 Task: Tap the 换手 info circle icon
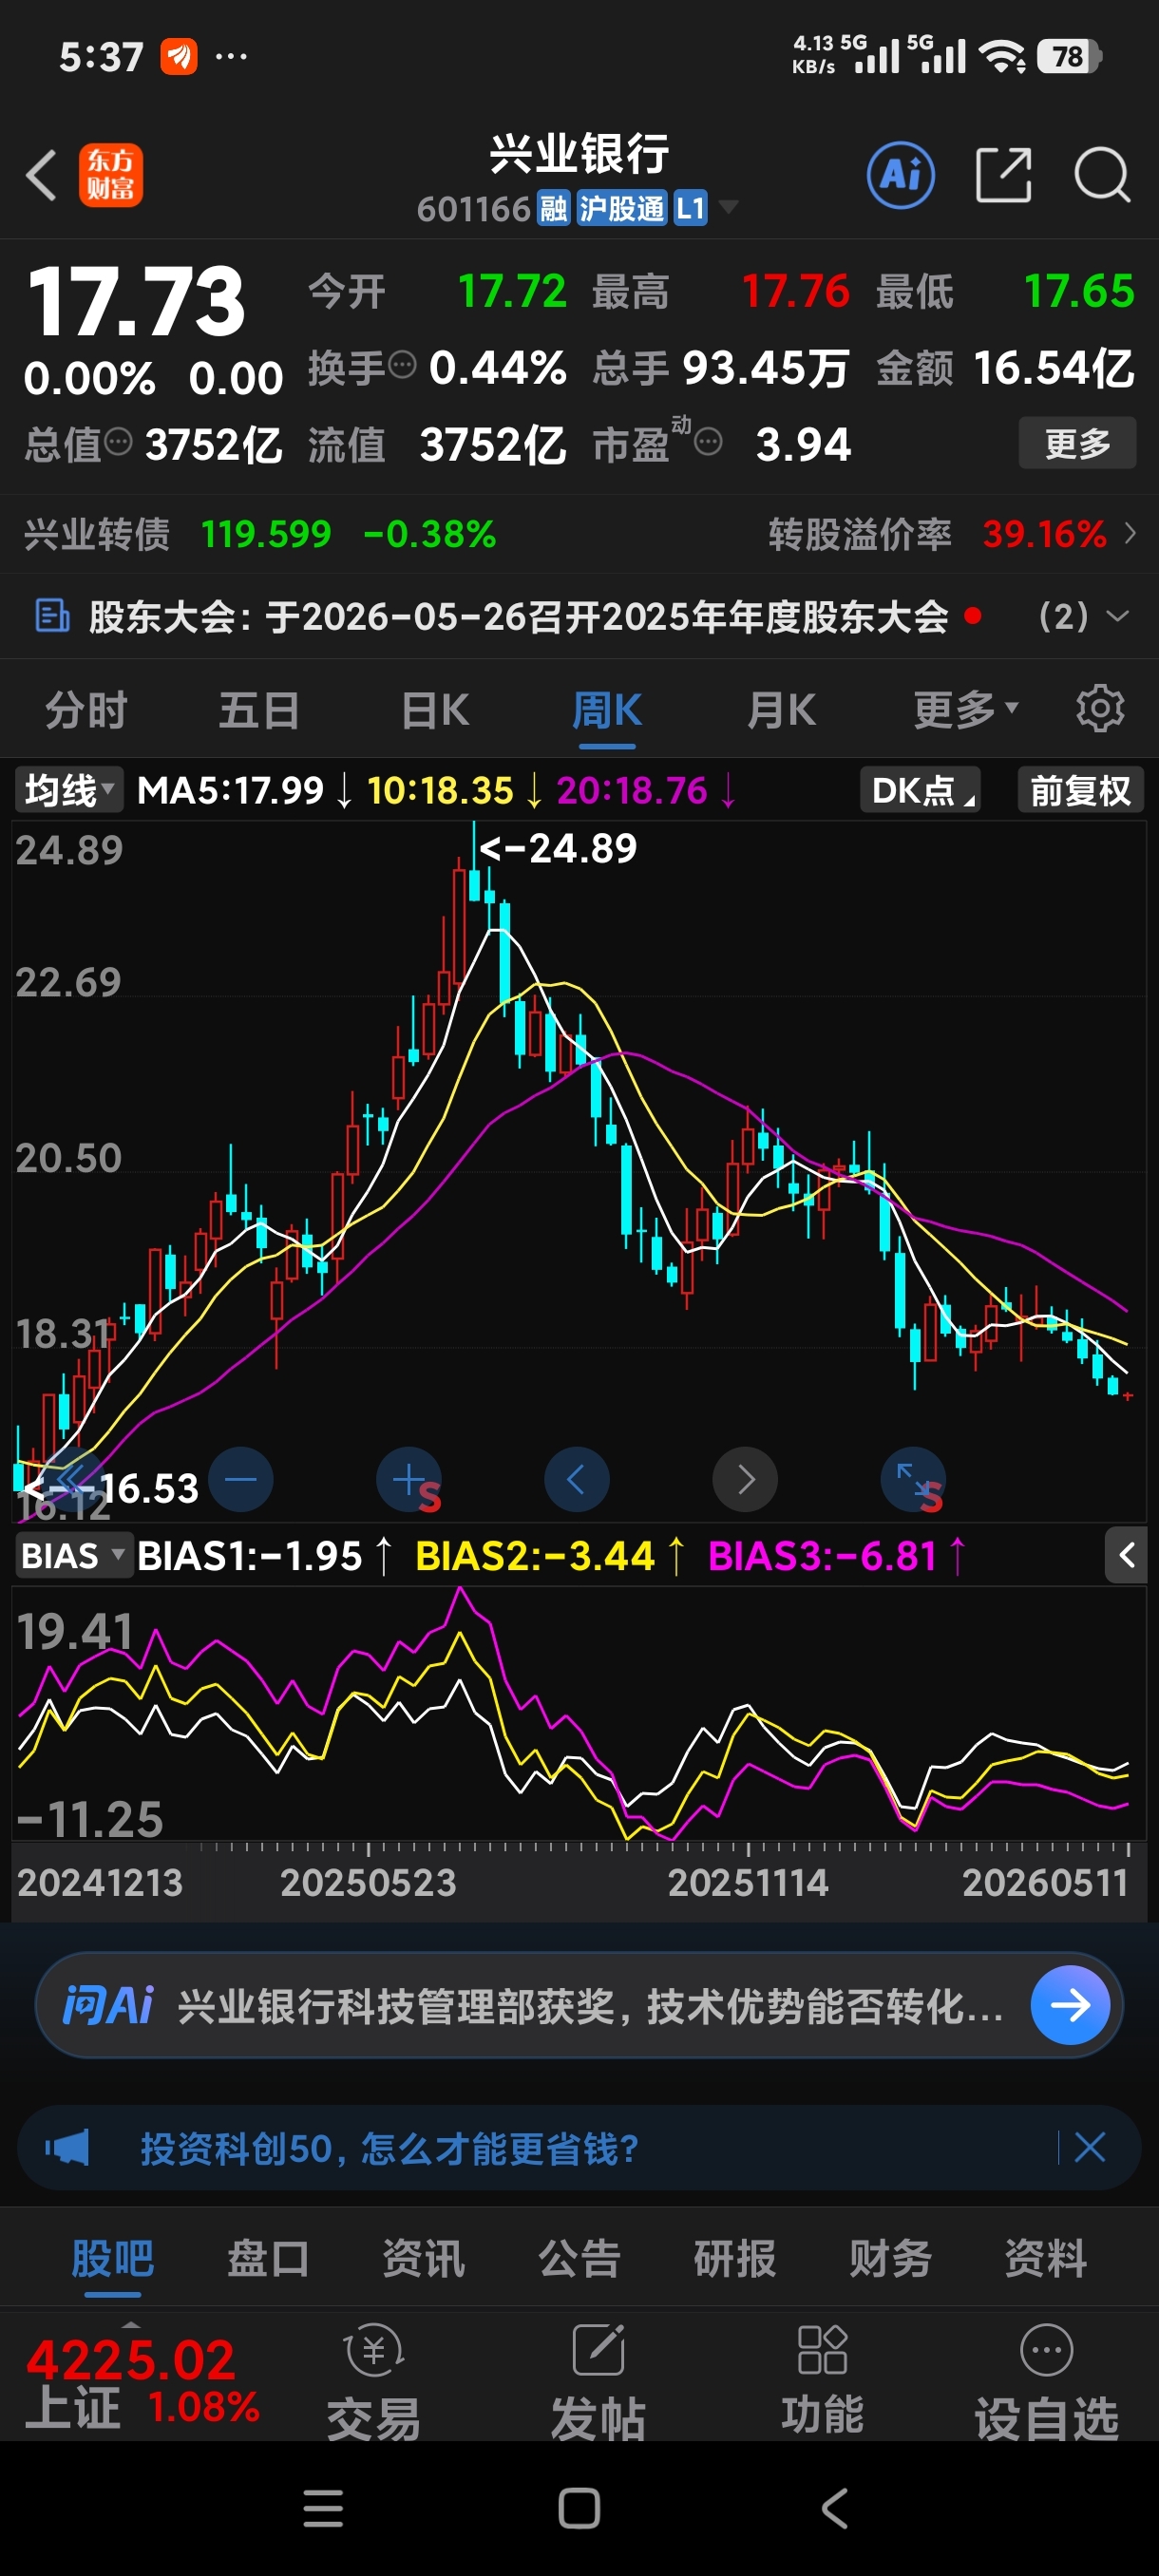402,366
